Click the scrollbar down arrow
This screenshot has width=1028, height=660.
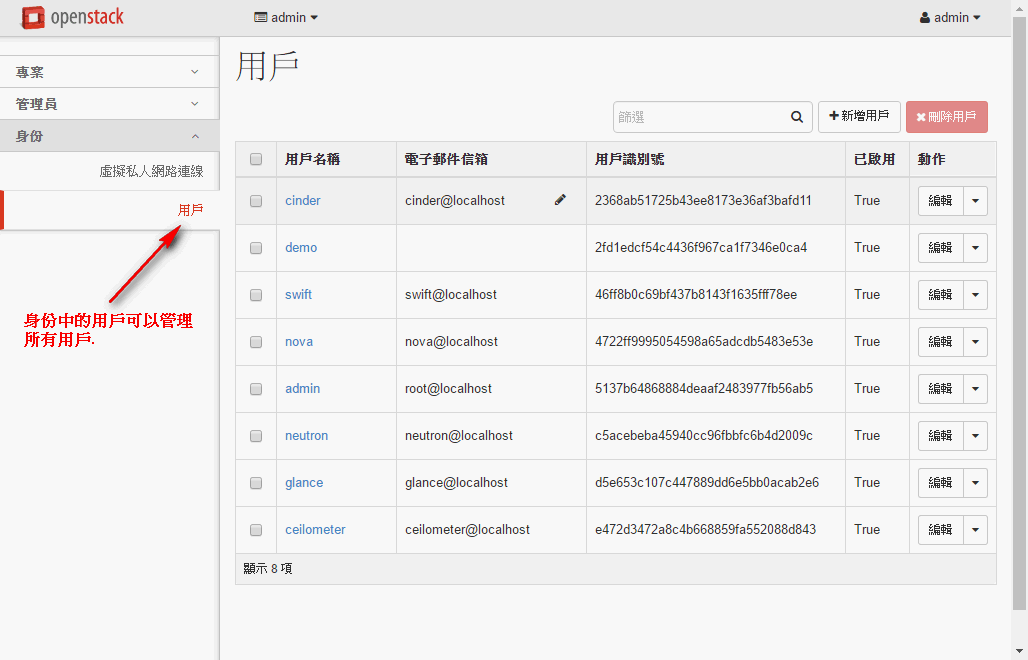click(x=1019, y=651)
